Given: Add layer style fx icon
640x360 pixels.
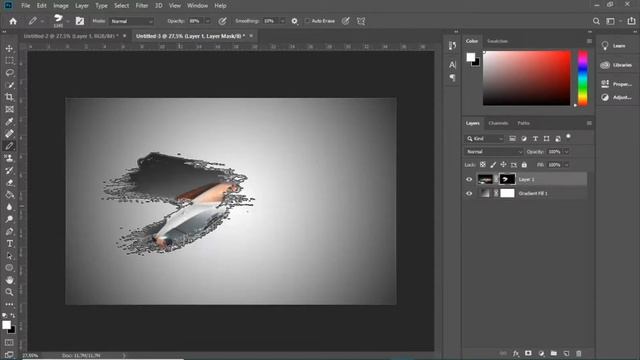Looking at the screenshot, I should click(516, 353).
